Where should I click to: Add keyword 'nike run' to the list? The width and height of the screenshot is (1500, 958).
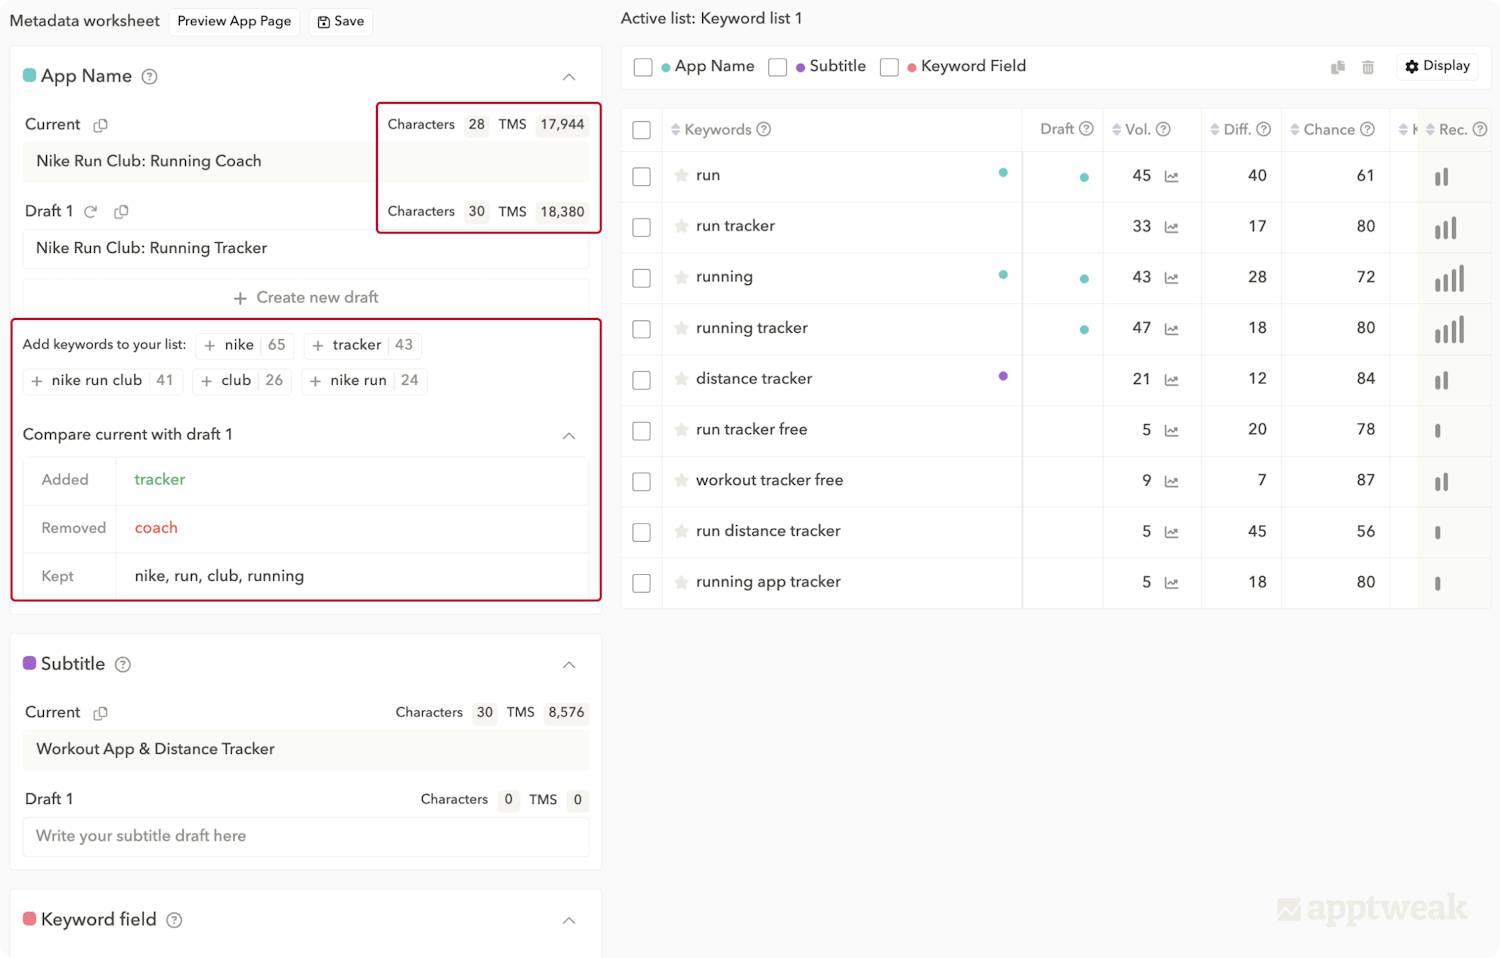364,381
